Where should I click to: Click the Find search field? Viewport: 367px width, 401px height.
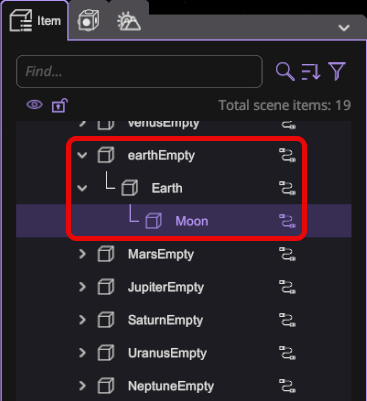(139, 71)
